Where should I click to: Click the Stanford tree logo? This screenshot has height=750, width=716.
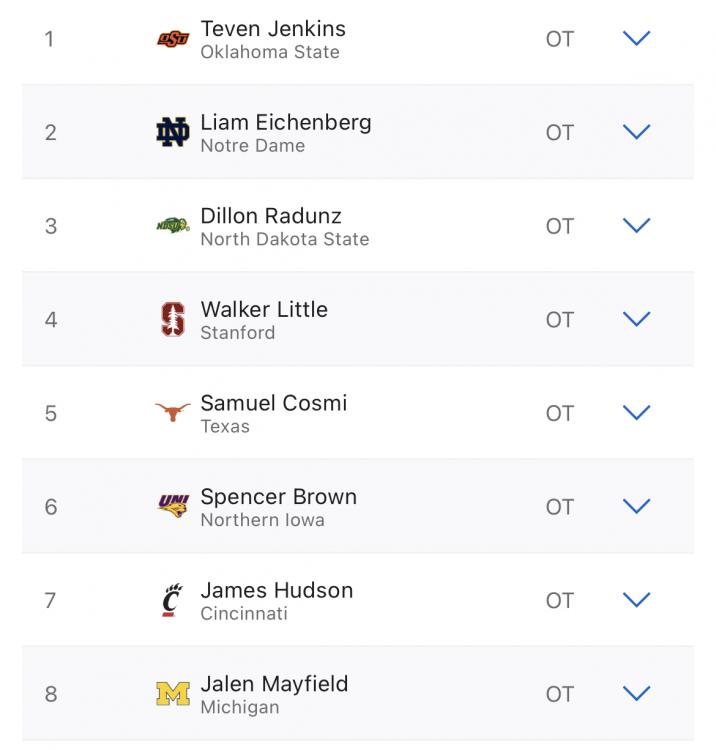pos(173,320)
